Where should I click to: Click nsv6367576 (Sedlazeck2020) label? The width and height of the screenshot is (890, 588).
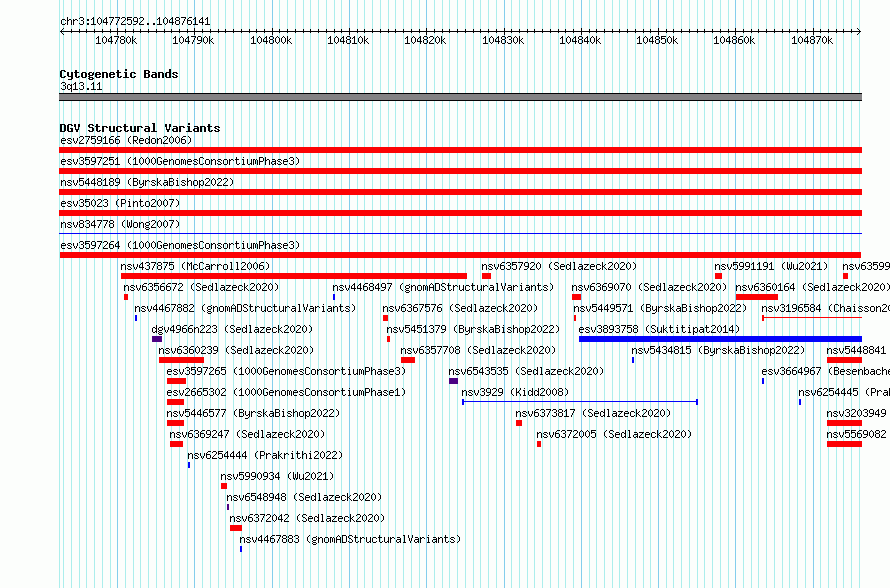coord(460,308)
